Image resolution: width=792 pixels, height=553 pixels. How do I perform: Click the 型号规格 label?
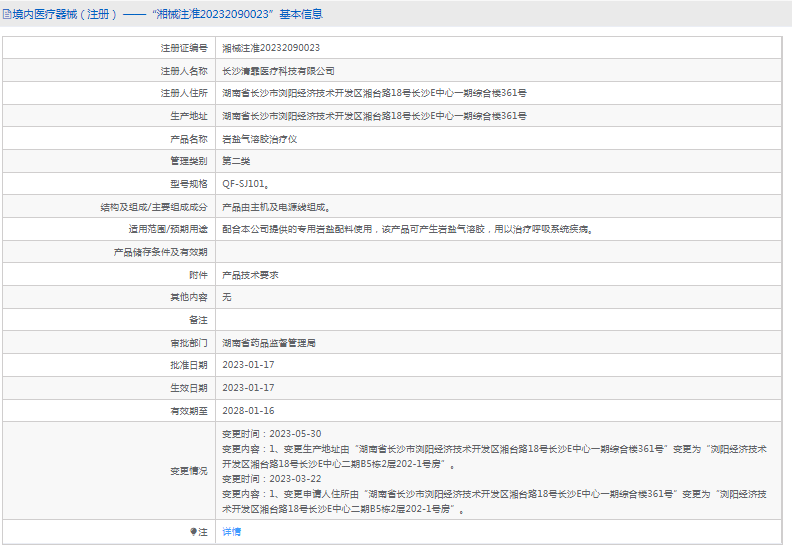pos(188,184)
